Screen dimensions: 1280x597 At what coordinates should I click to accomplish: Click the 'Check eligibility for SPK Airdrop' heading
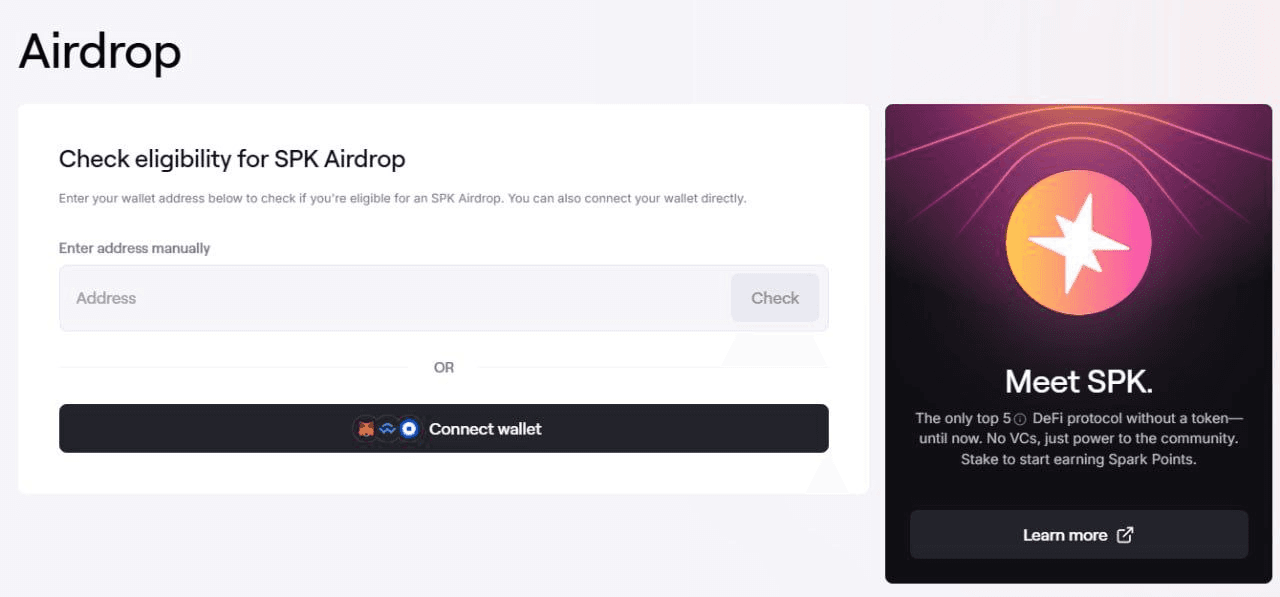coord(232,159)
